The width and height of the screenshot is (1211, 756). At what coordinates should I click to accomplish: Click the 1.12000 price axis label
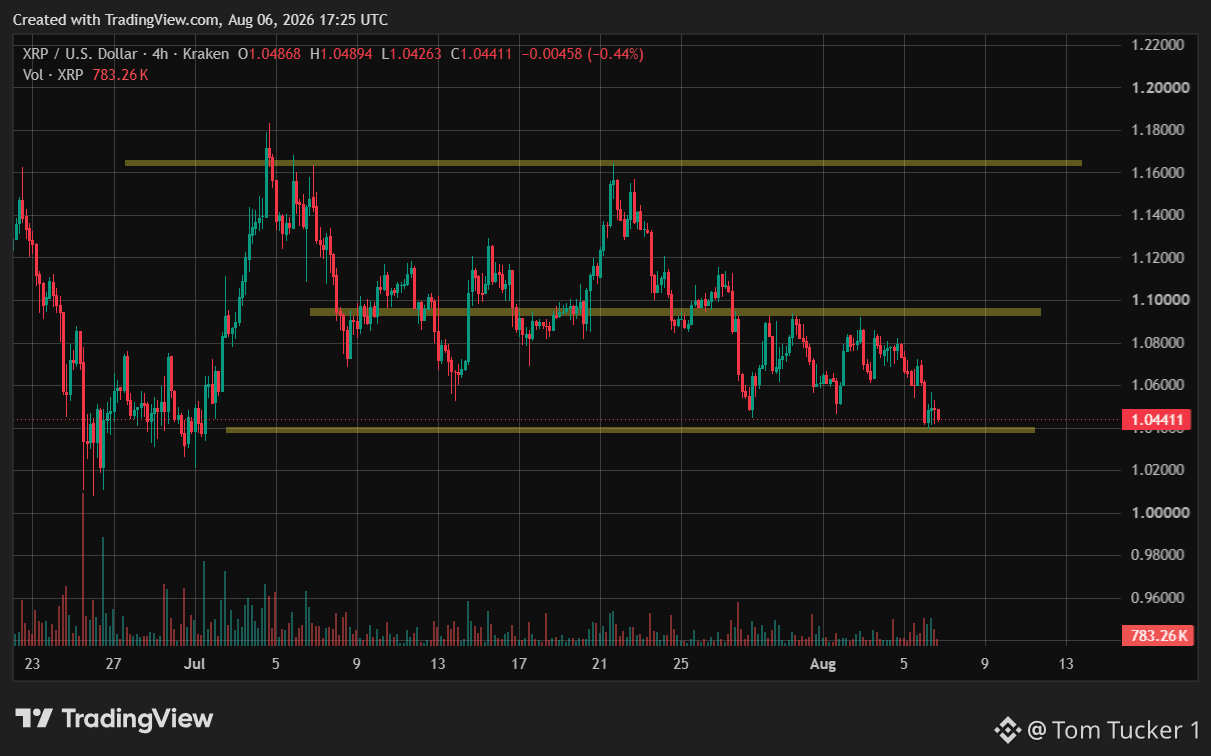[x=1158, y=258]
